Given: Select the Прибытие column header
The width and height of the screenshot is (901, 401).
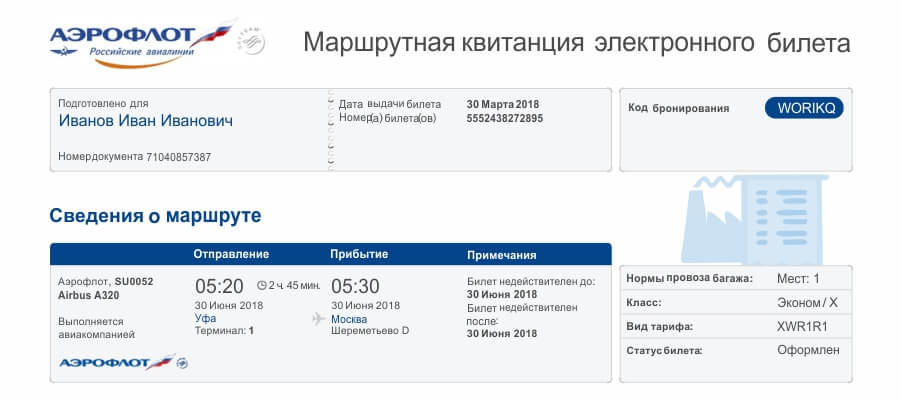Looking at the screenshot, I should 359,254.
